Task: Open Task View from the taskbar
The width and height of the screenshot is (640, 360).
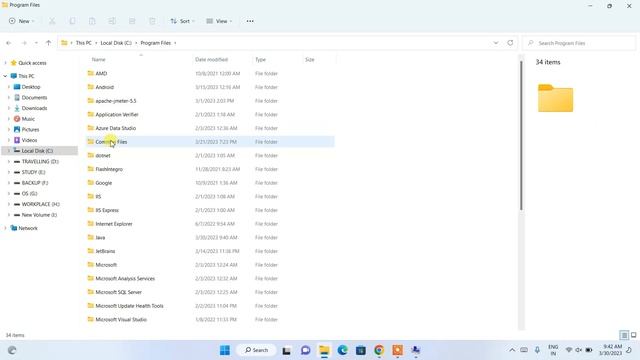Action: pos(287,350)
